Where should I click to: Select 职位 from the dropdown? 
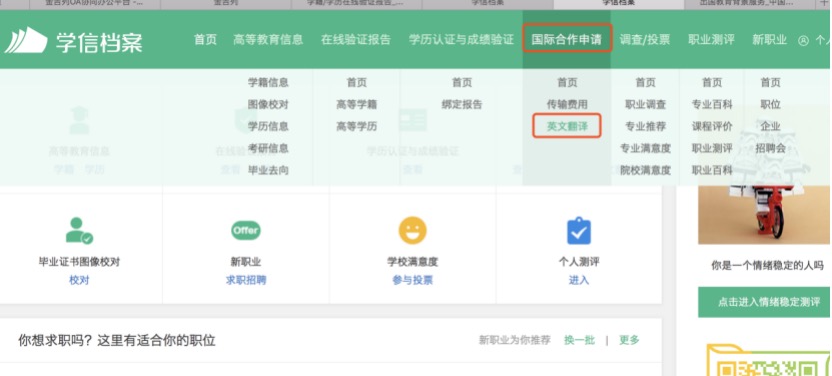[770, 104]
